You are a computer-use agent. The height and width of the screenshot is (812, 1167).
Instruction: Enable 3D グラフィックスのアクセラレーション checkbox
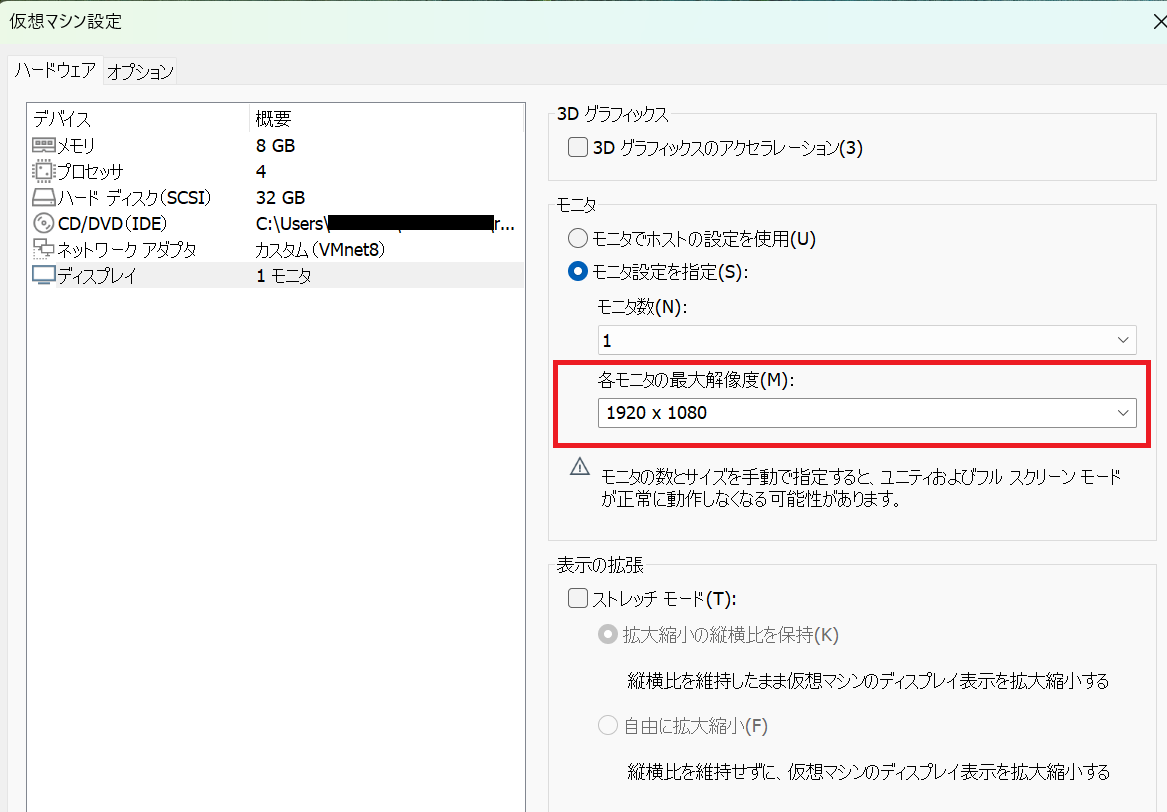577,146
